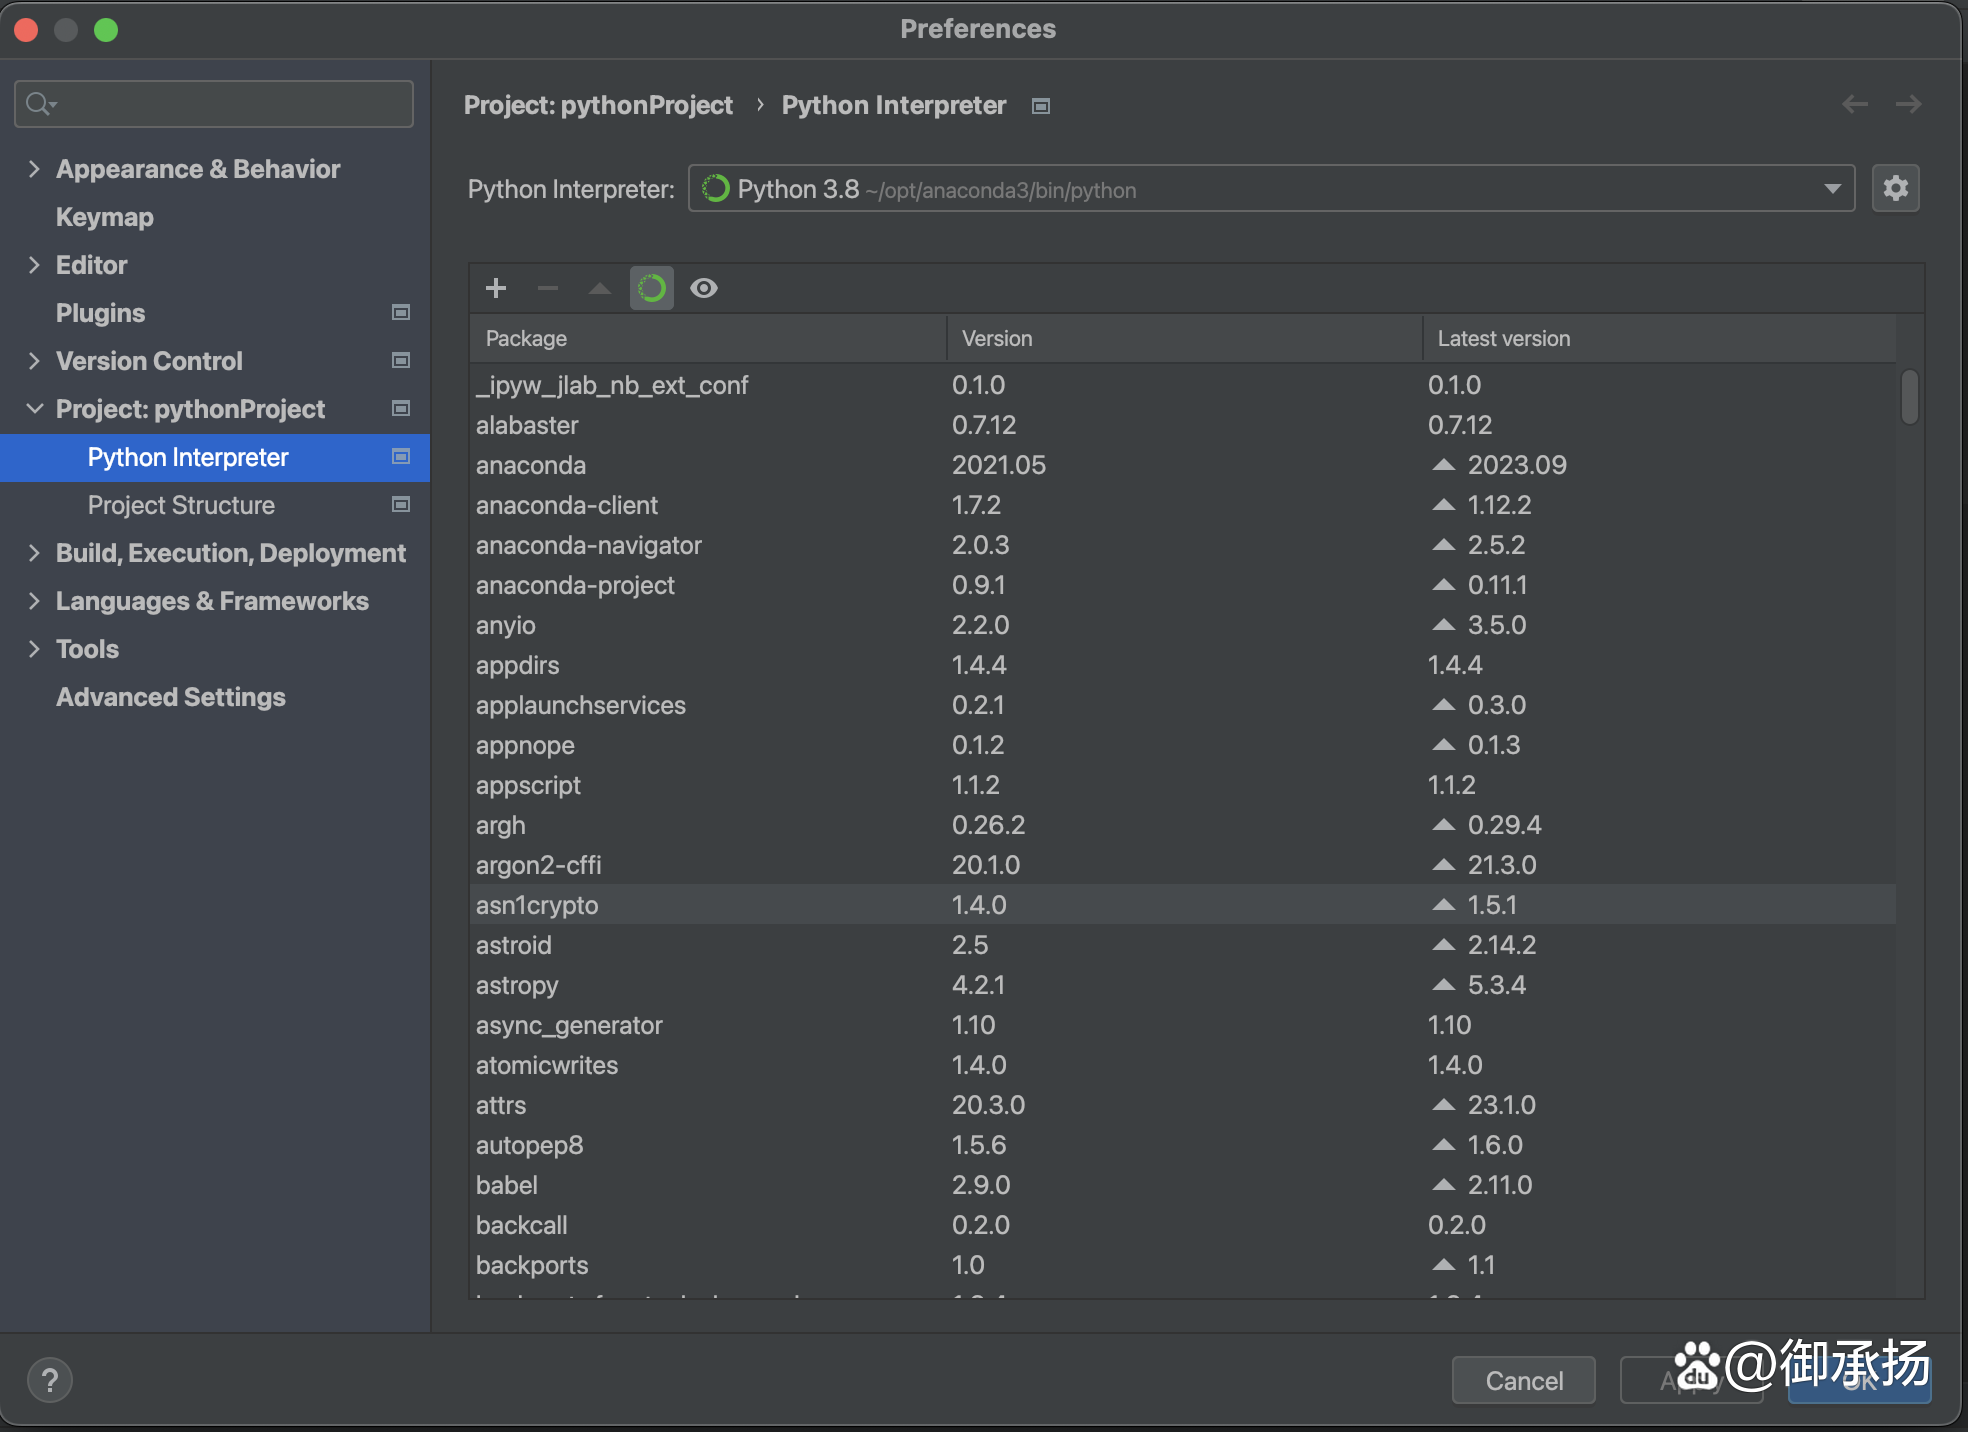Click project-level icon next to Version Control
Screen dimensions: 1968x1432
(401, 361)
